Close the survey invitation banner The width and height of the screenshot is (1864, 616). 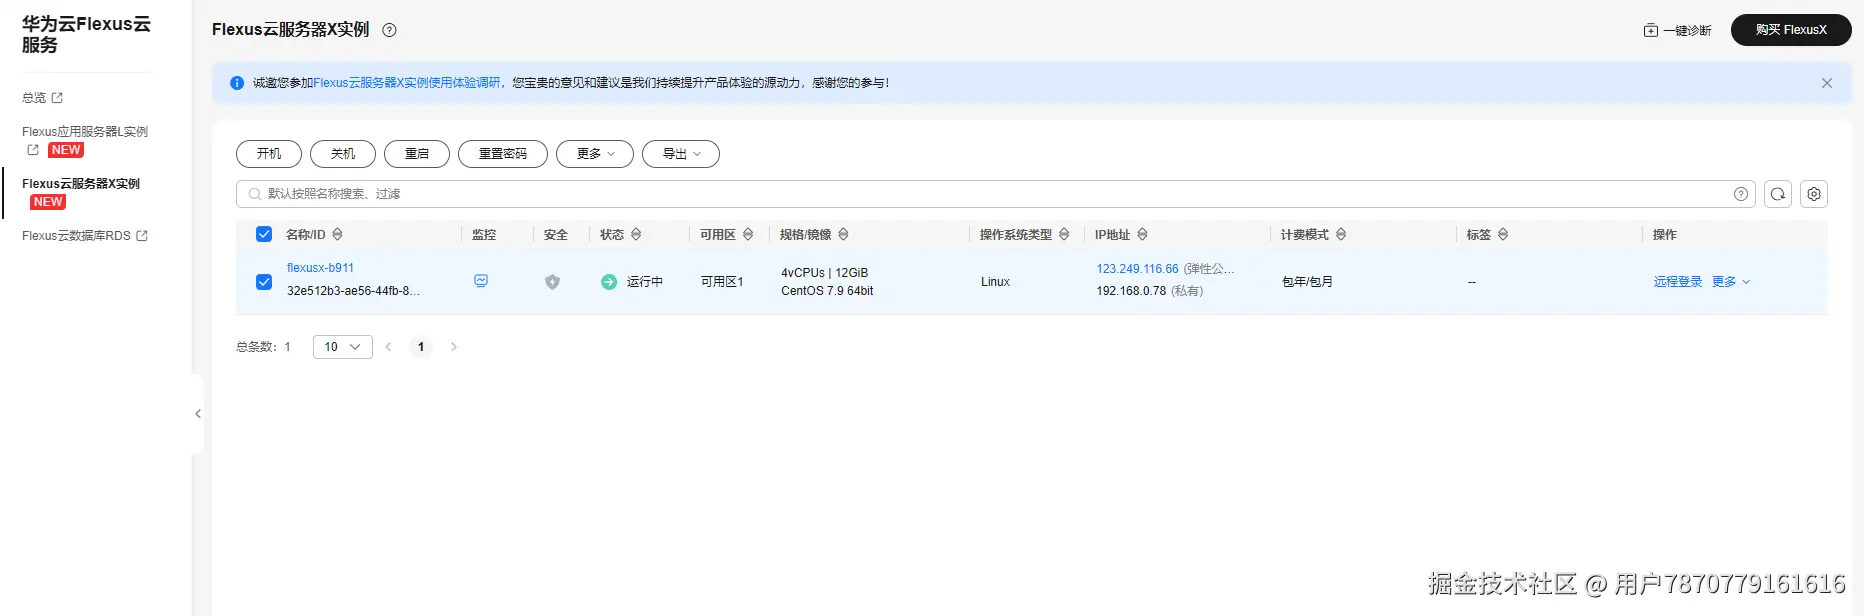[1827, 83]
